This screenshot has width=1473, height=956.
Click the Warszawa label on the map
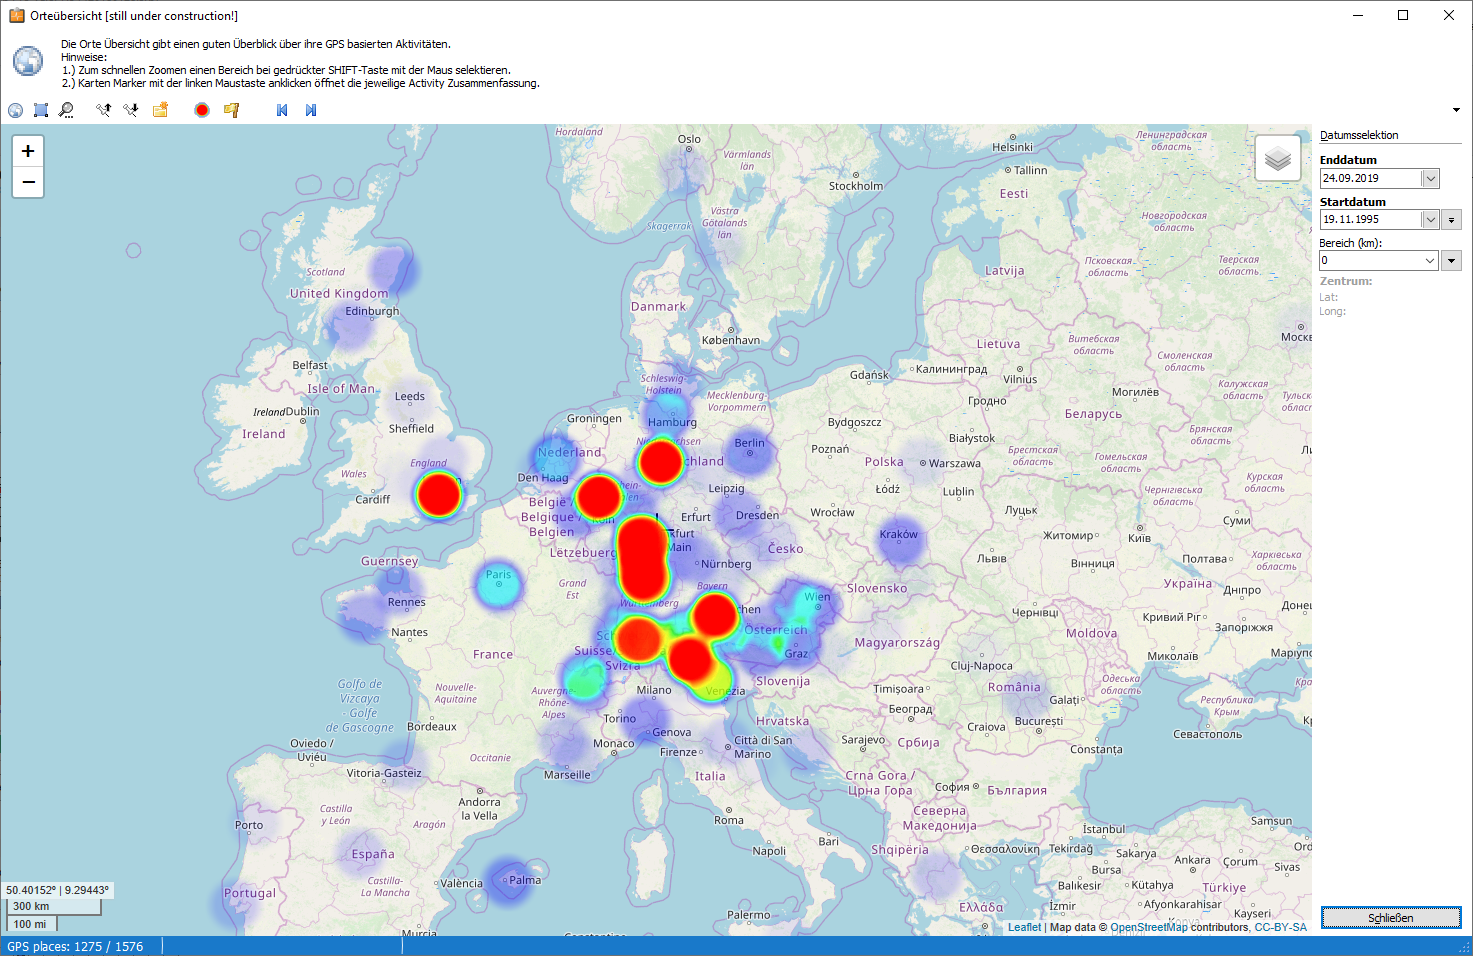pos(955,463)
